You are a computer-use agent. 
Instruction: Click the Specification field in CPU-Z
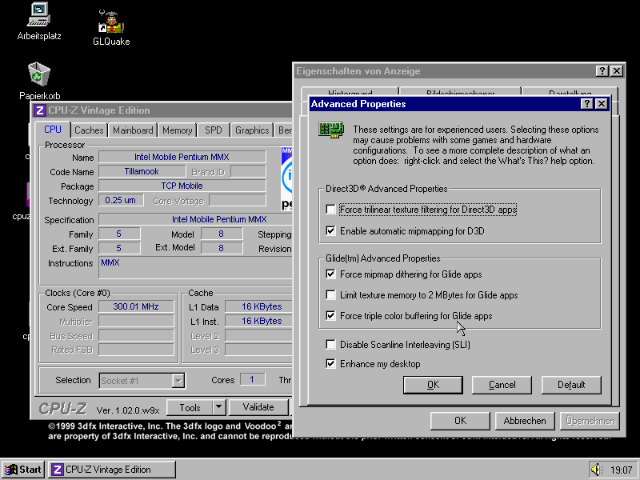pyautogui.click(x=196, y=220)
